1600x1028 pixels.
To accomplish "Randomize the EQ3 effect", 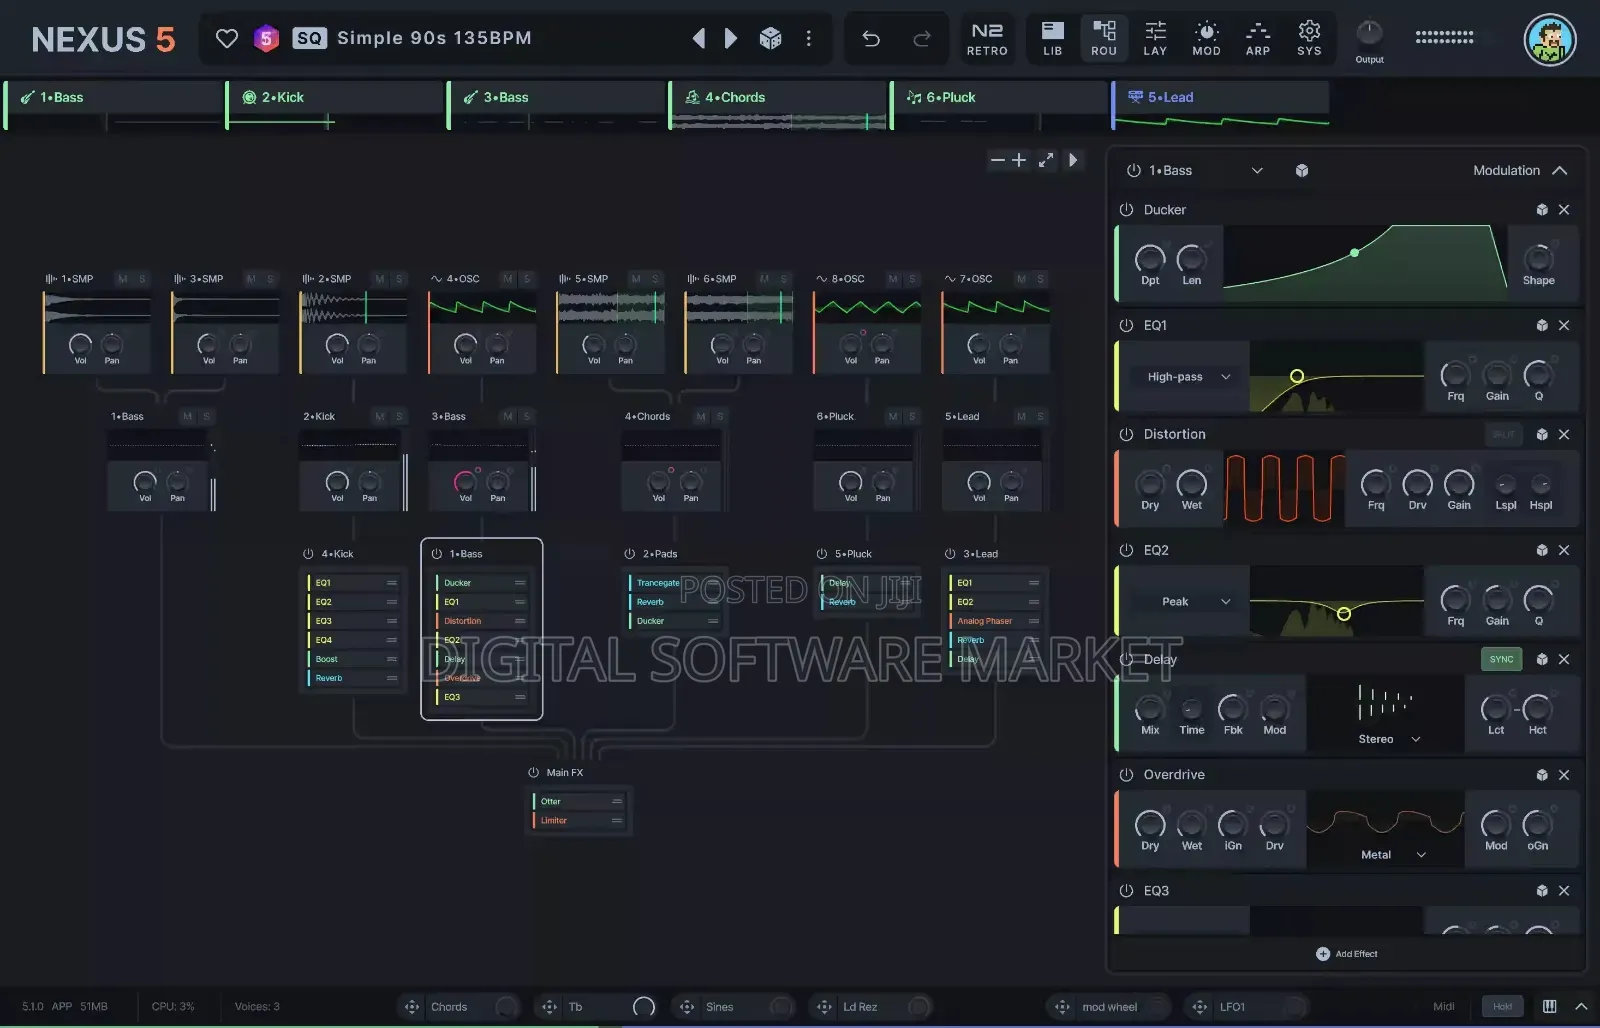I will (1542, 891).
